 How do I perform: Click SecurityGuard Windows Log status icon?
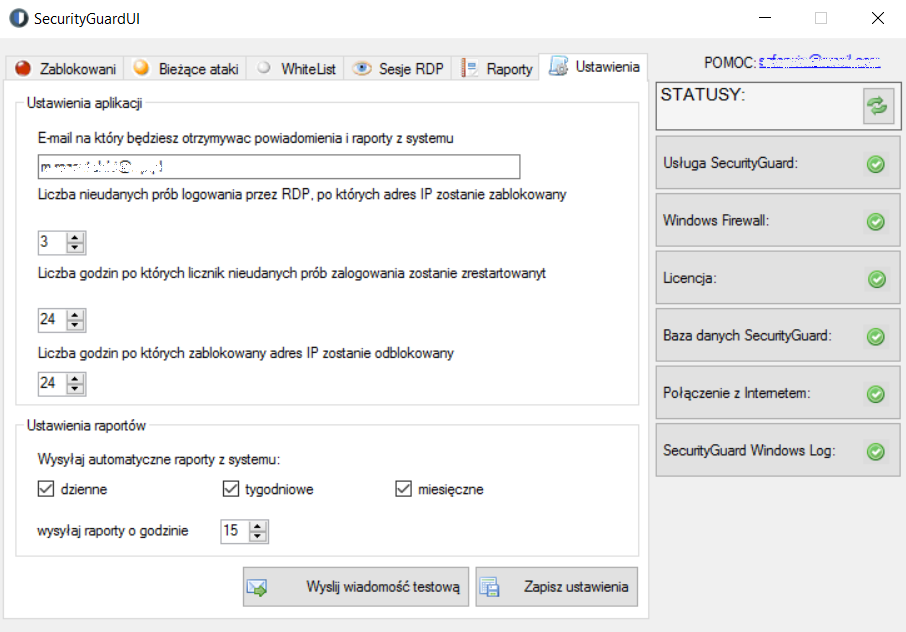point(876,451)
